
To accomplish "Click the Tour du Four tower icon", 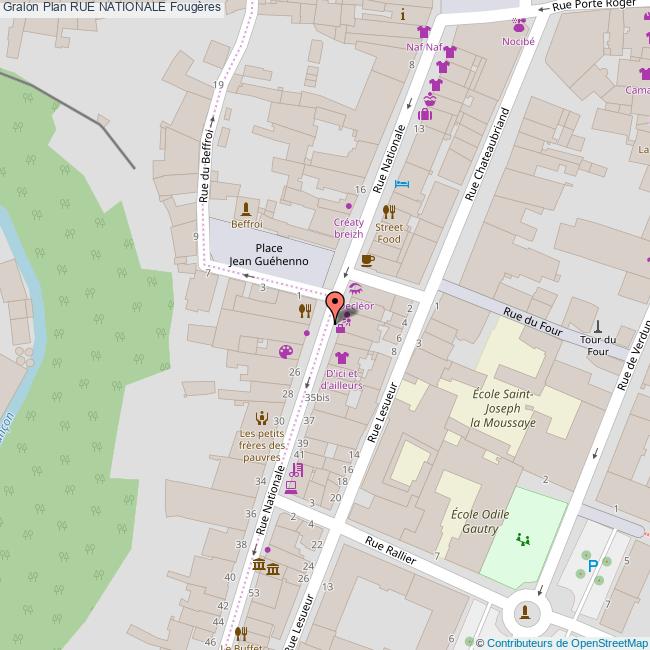I will coord(598,325).
